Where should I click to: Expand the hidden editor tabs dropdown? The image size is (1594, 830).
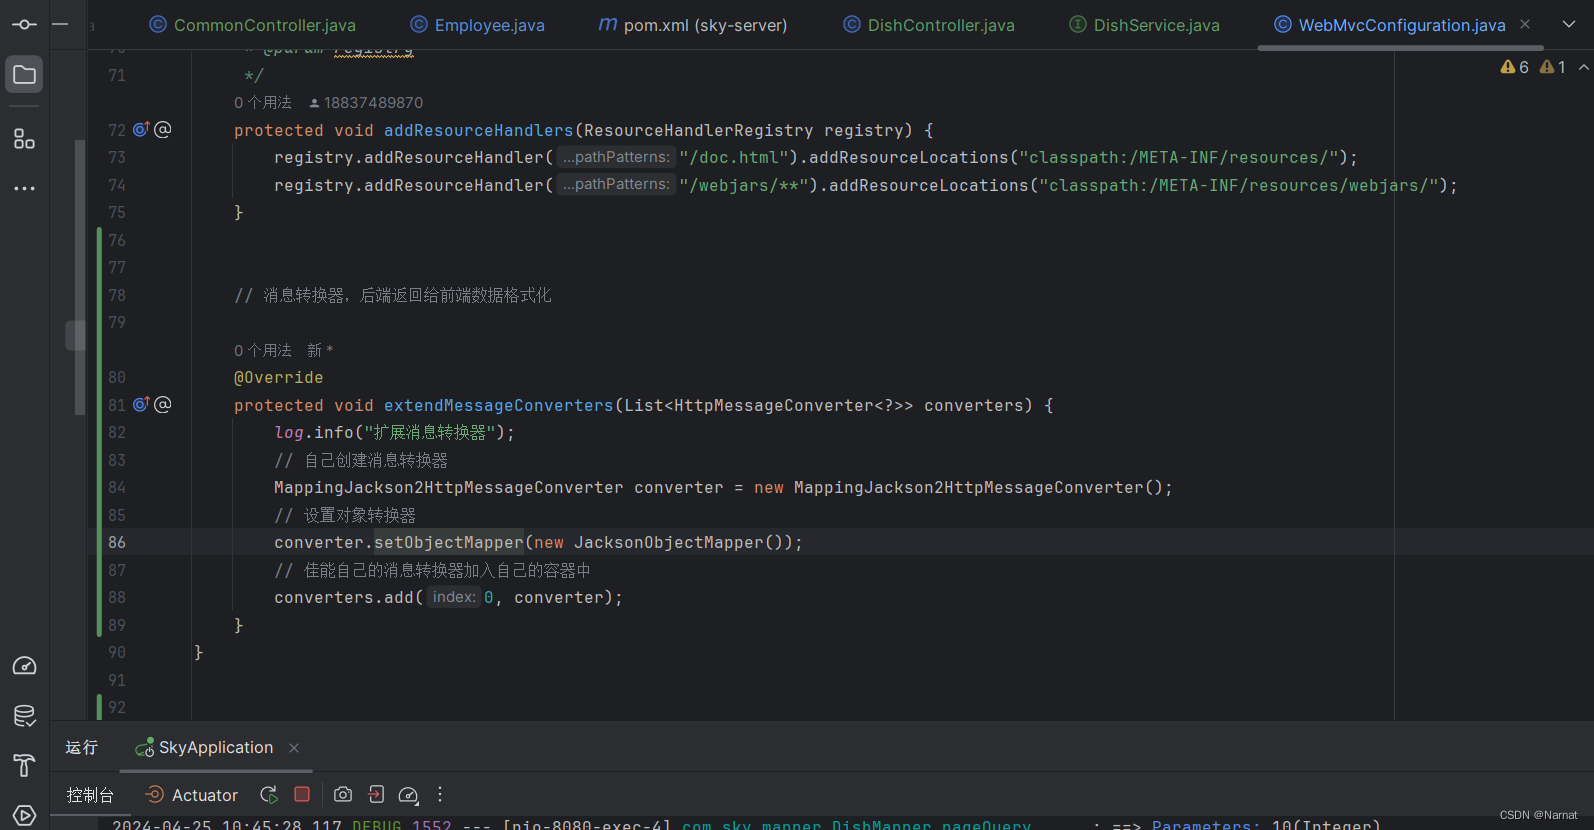[1569, 24]
